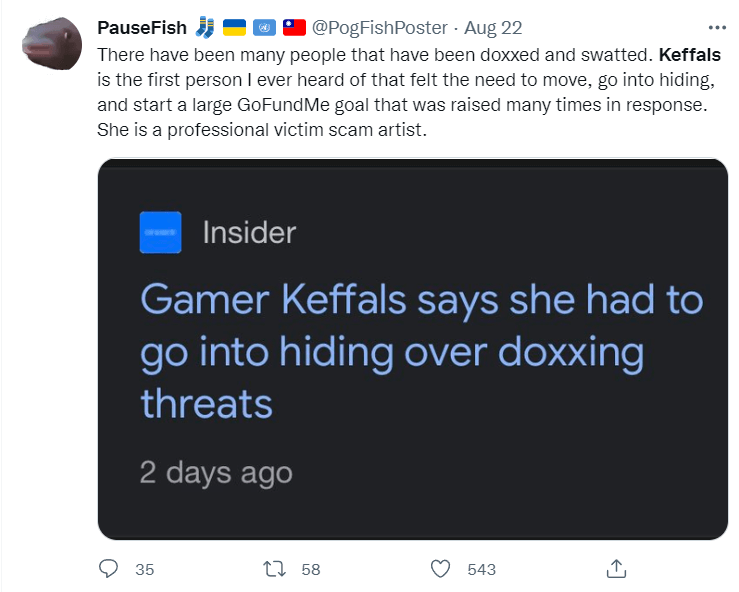Click the Ukraine flag emoji in name
The height and width of the screenshot is (592, 739).
click(x=234, y=27)
